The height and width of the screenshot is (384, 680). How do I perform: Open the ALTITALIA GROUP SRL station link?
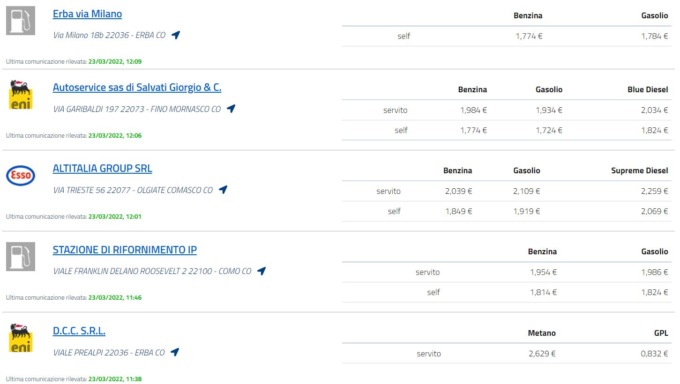102,169
